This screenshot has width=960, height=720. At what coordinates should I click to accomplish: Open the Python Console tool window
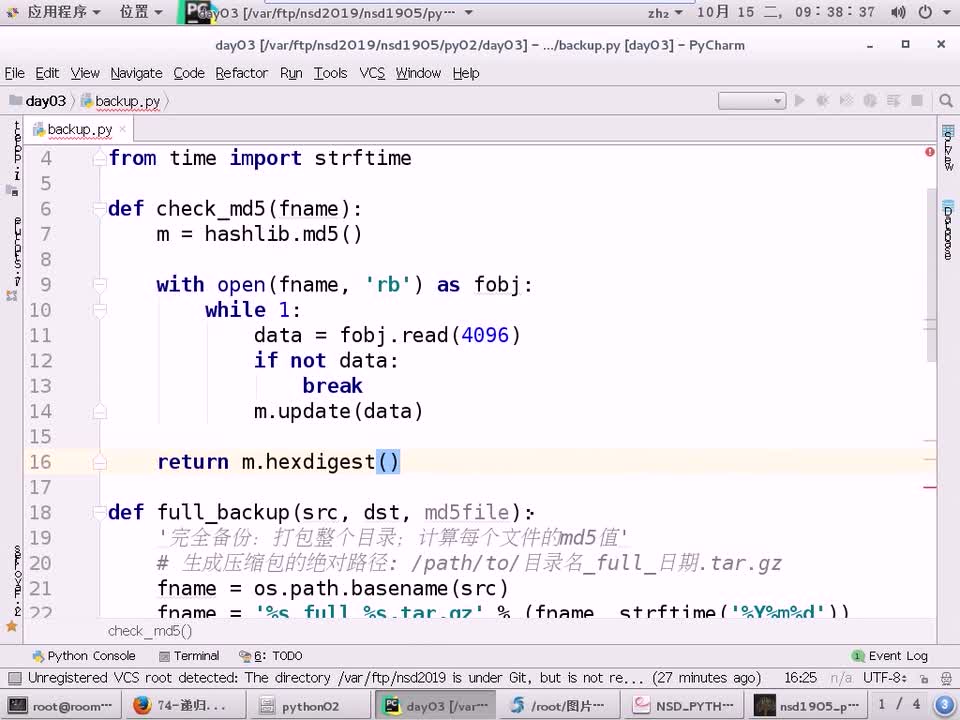pos(84,656)
